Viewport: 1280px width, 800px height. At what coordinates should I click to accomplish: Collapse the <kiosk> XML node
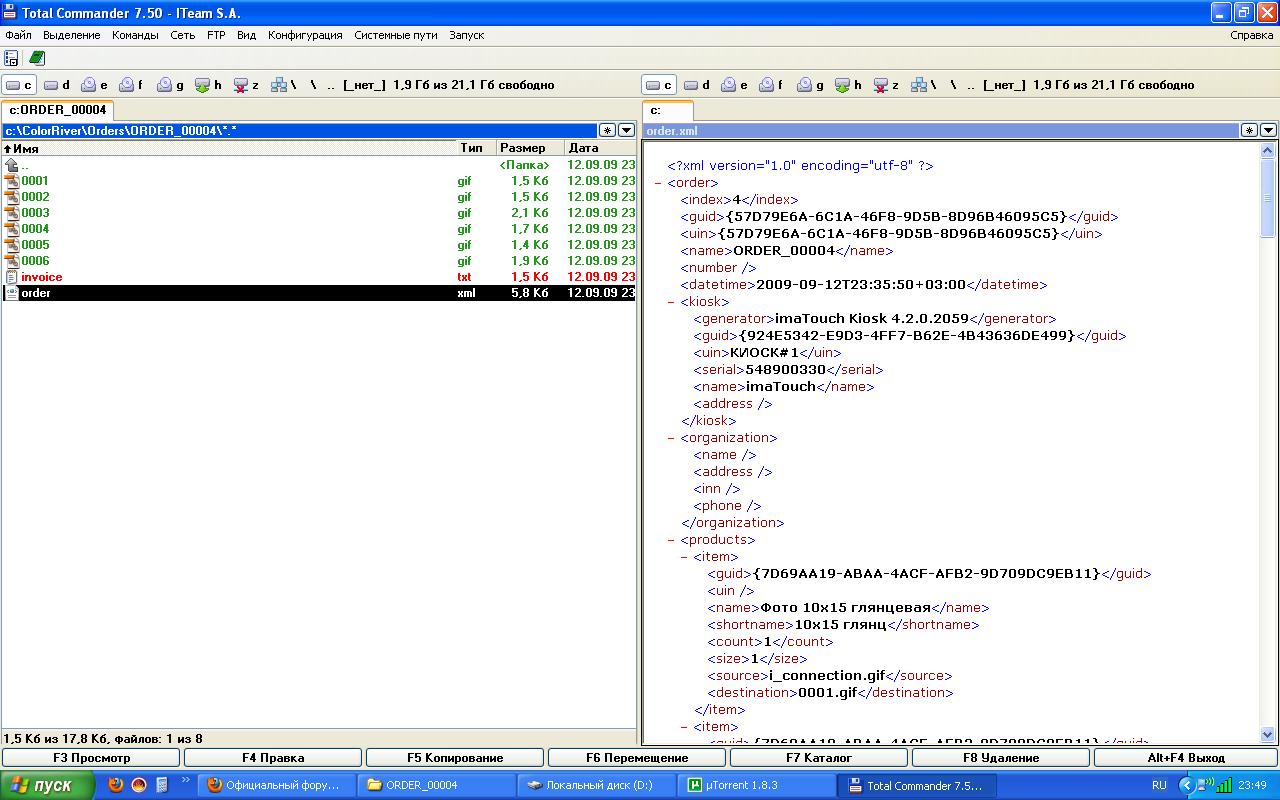point(671,301)
